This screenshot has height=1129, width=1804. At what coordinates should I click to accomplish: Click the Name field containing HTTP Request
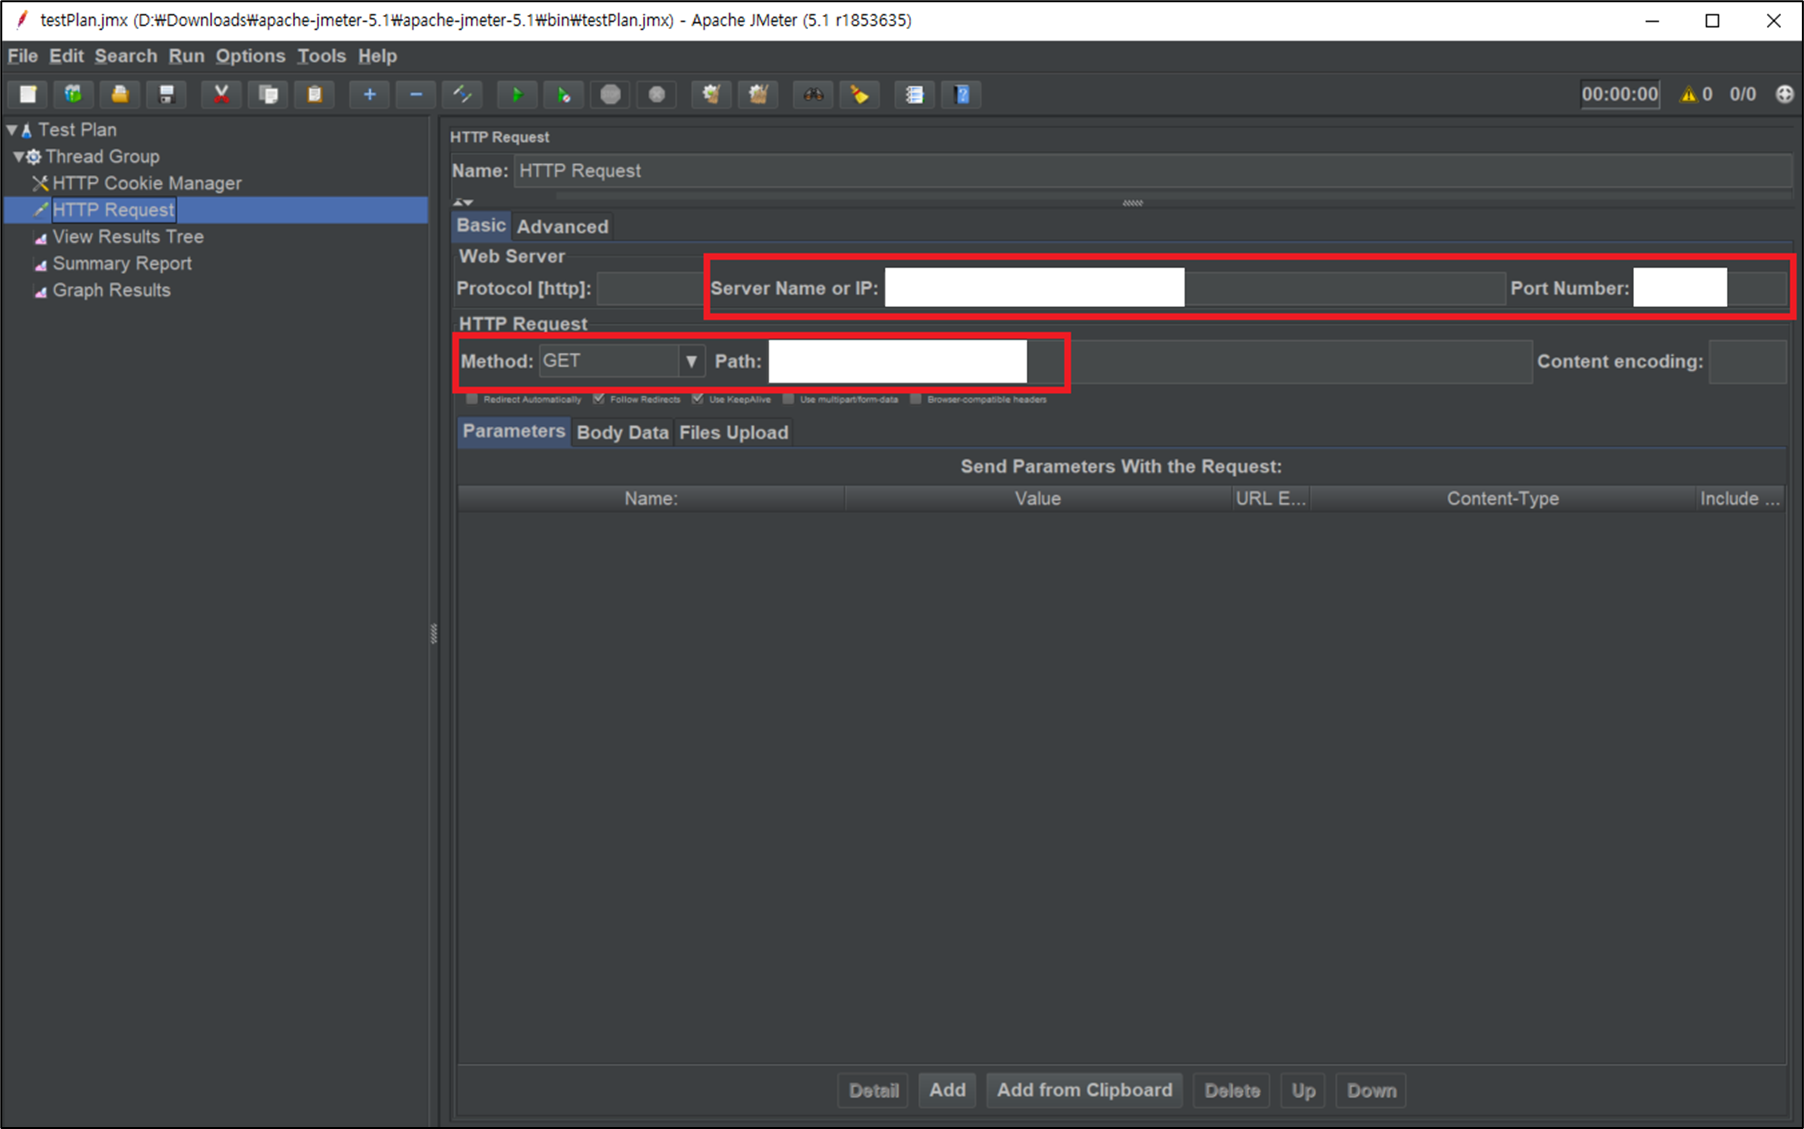1152,171
